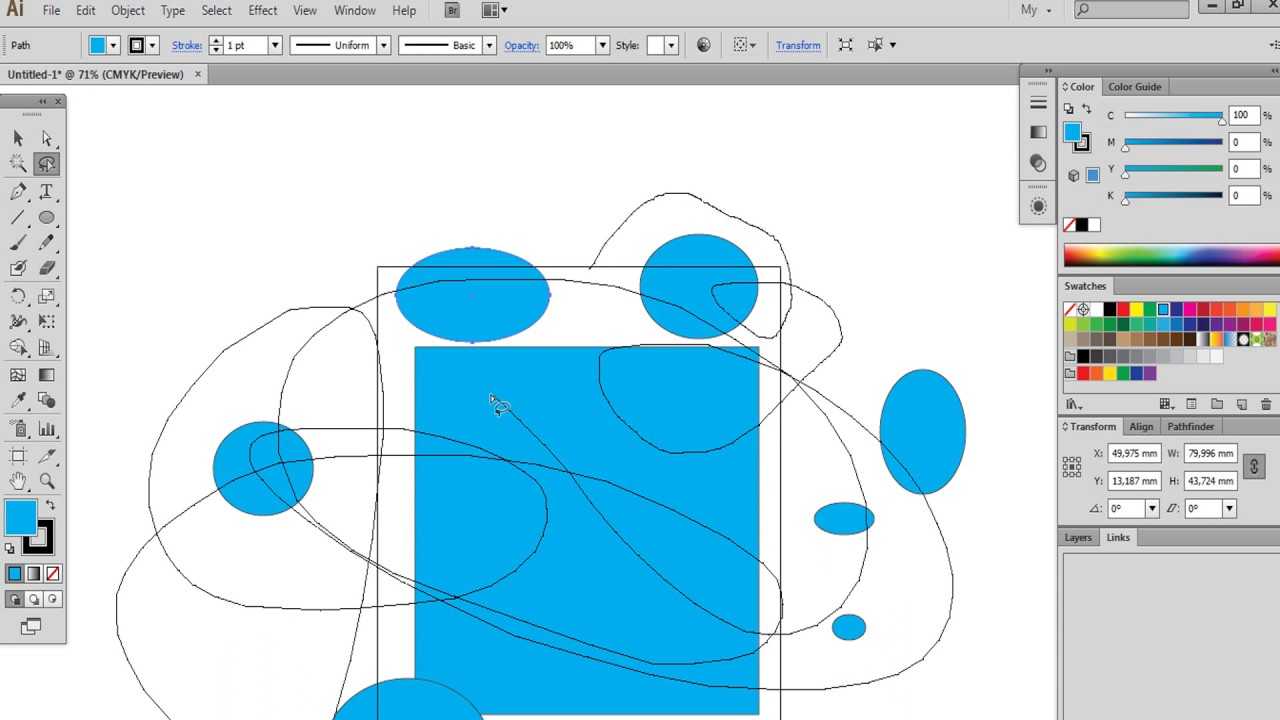This screenshot has width=1280, height=720.
Task: Click the Recolor Artwork icon in control bar
Action: click(704, 45)
